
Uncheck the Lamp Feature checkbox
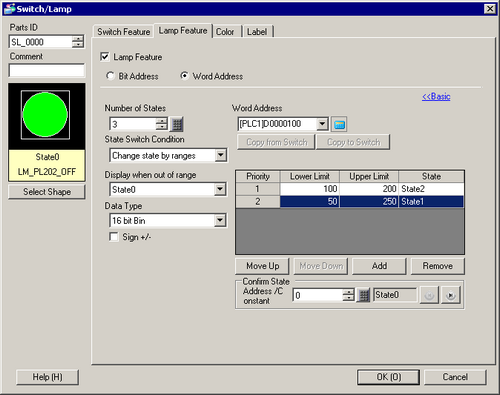105,57
